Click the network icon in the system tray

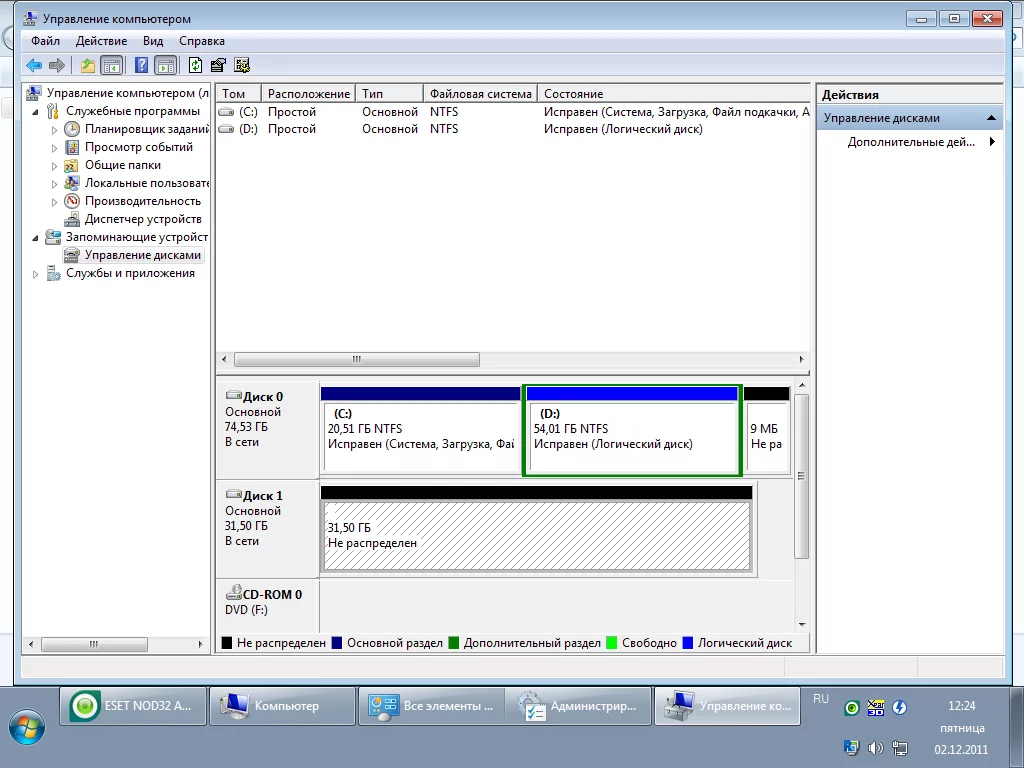[900, 748]
